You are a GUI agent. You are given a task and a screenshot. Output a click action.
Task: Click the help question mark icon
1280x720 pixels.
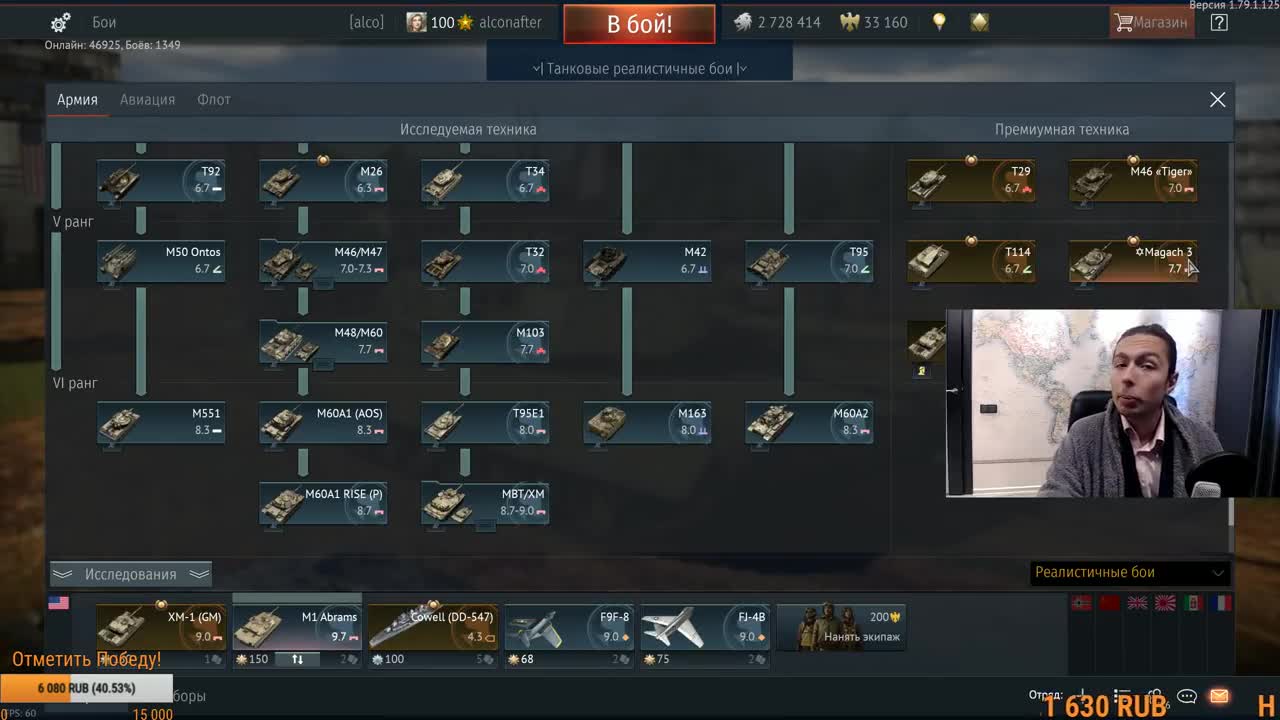point(1219,22)
